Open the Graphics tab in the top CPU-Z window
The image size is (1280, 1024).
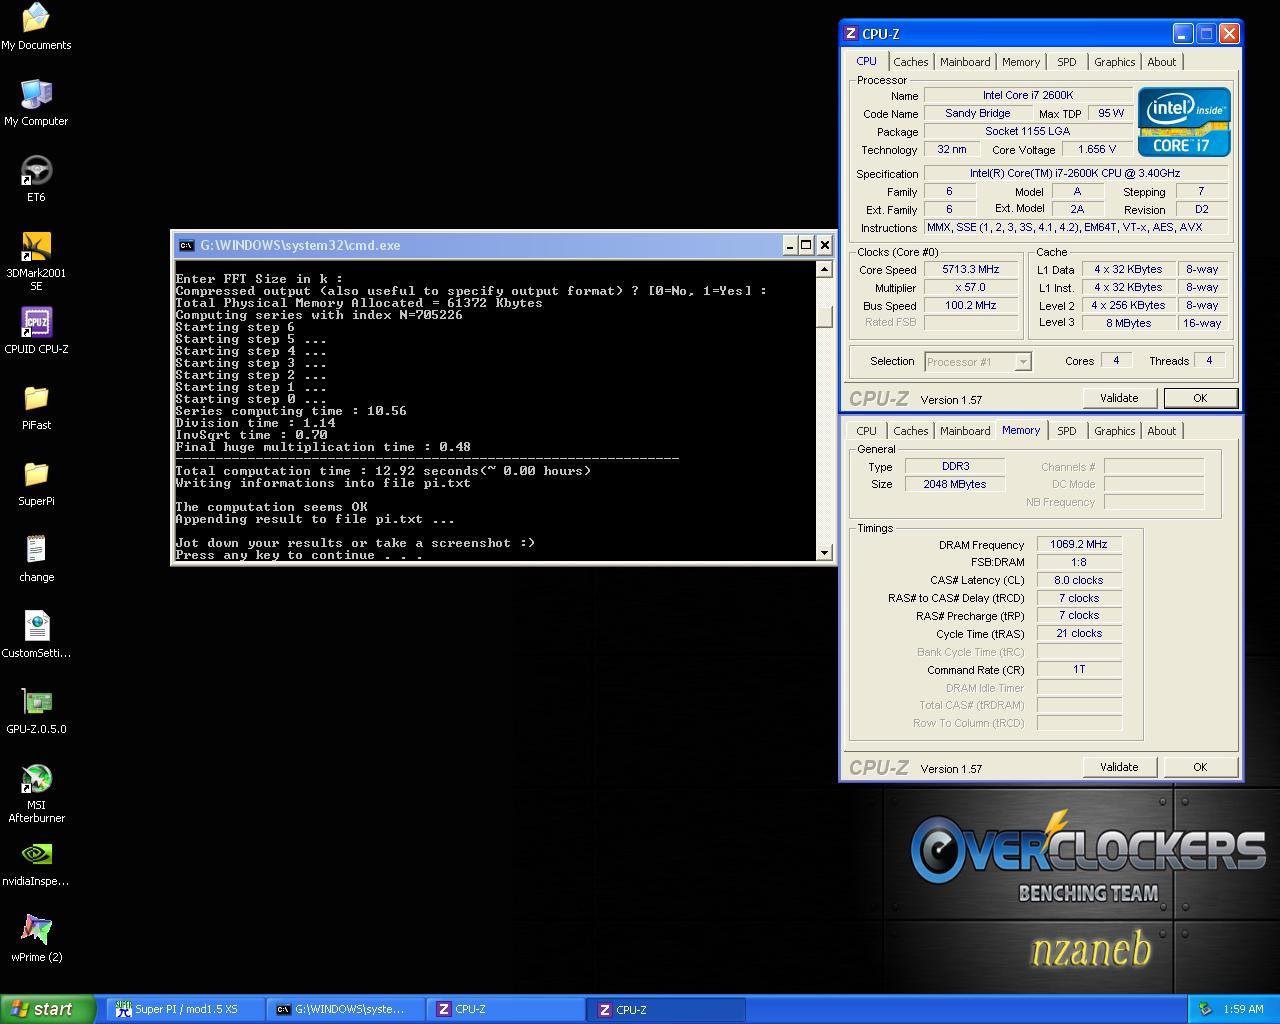(1114, 62)
